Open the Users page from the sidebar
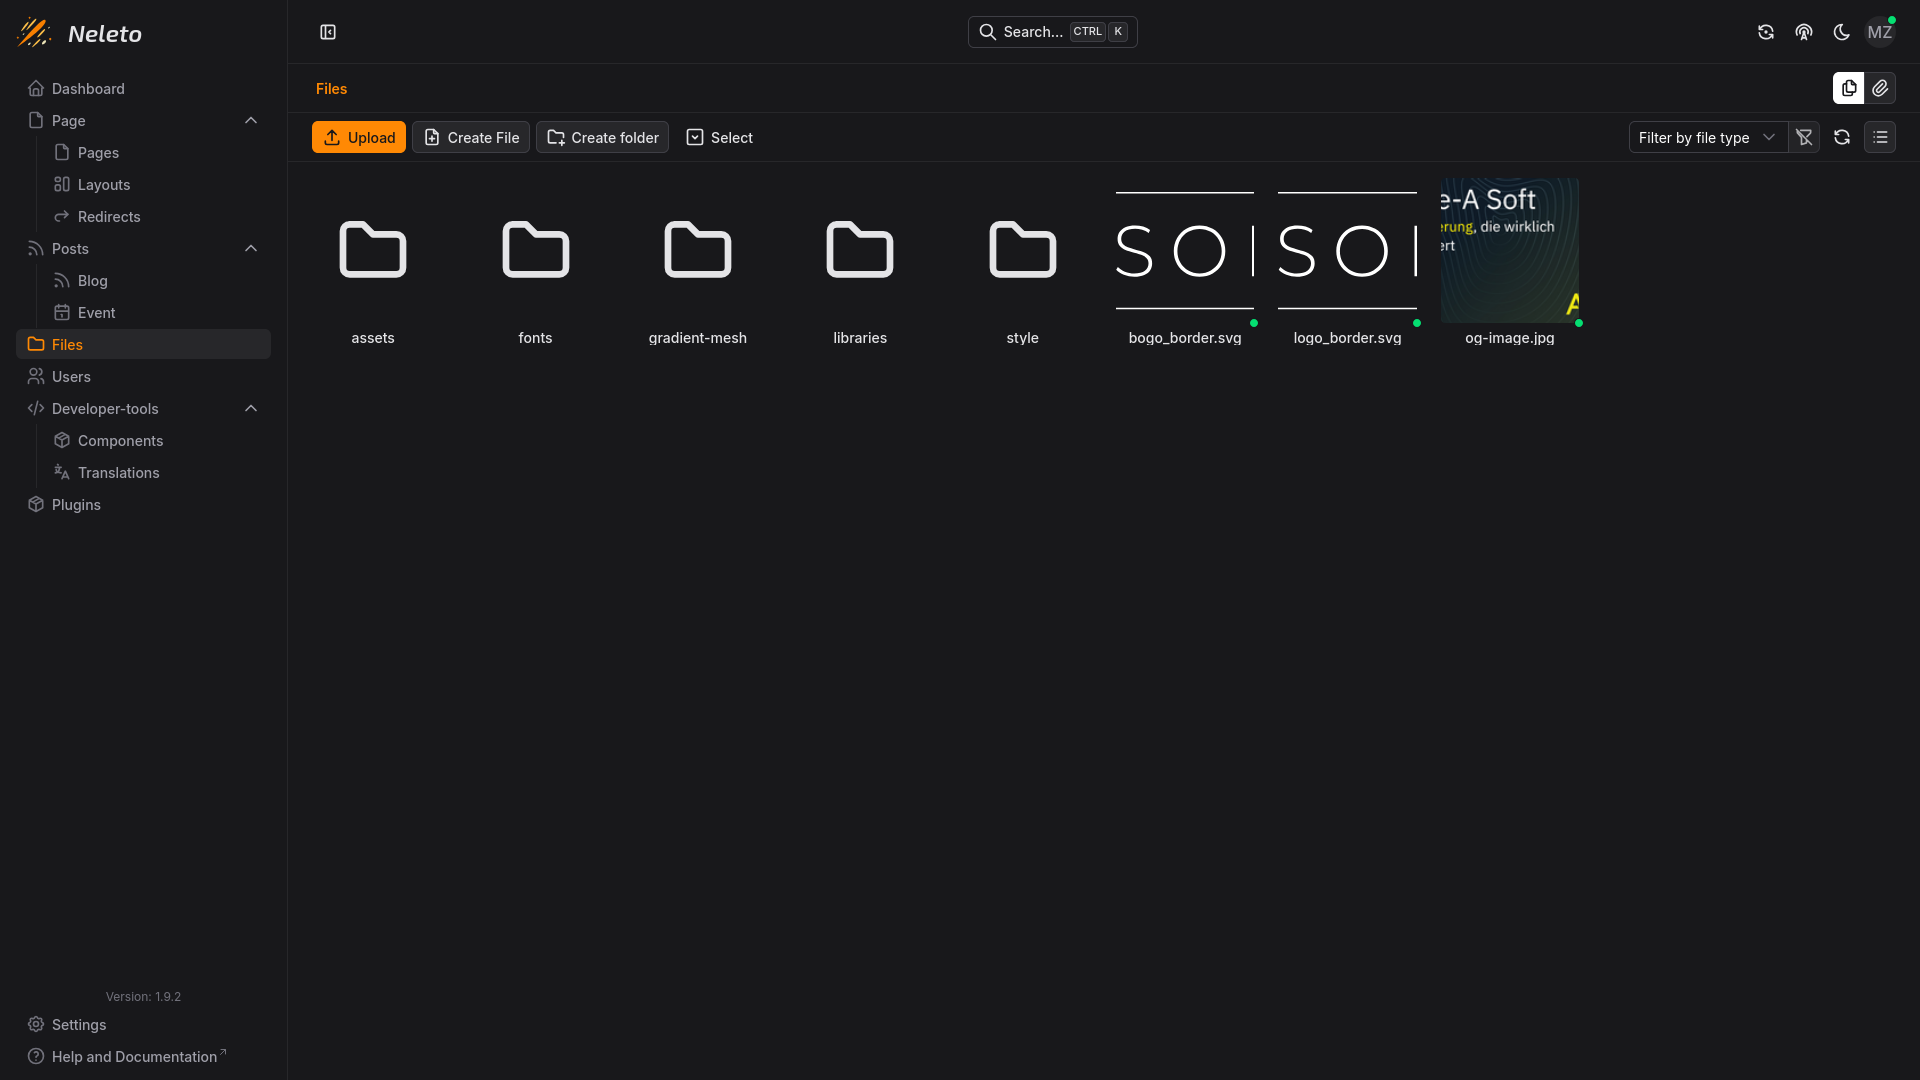 click(70, 376)
